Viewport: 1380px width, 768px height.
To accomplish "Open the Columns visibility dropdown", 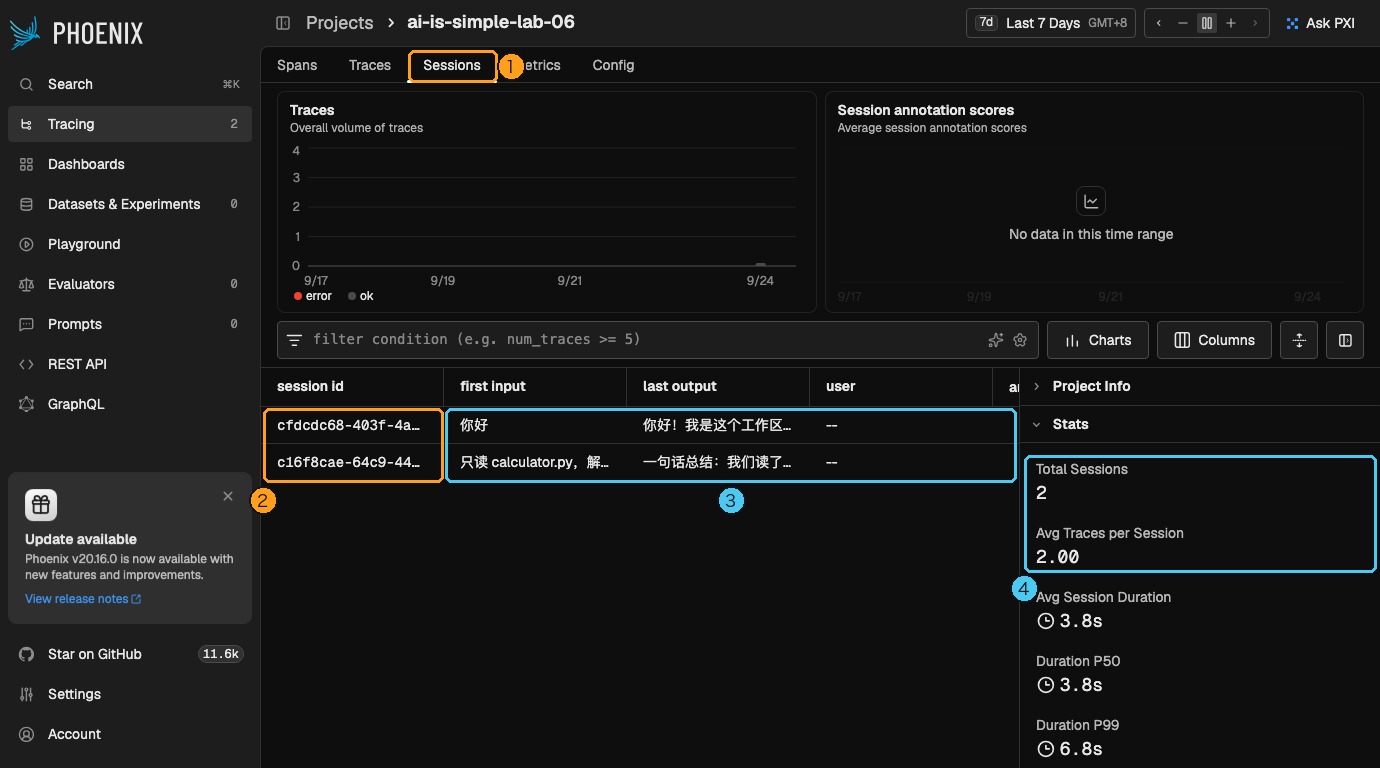I will click(x=1214, y=340).
